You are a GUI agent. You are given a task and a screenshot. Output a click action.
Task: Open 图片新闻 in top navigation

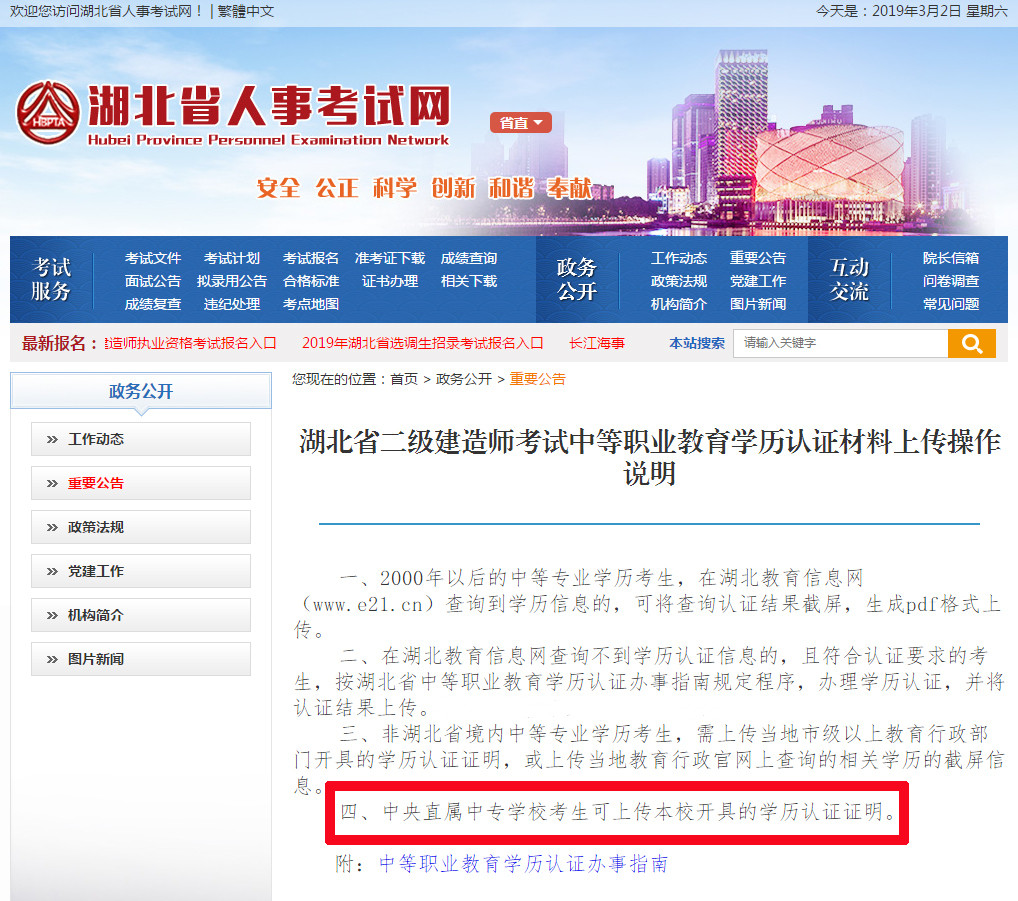click(758, 304)
